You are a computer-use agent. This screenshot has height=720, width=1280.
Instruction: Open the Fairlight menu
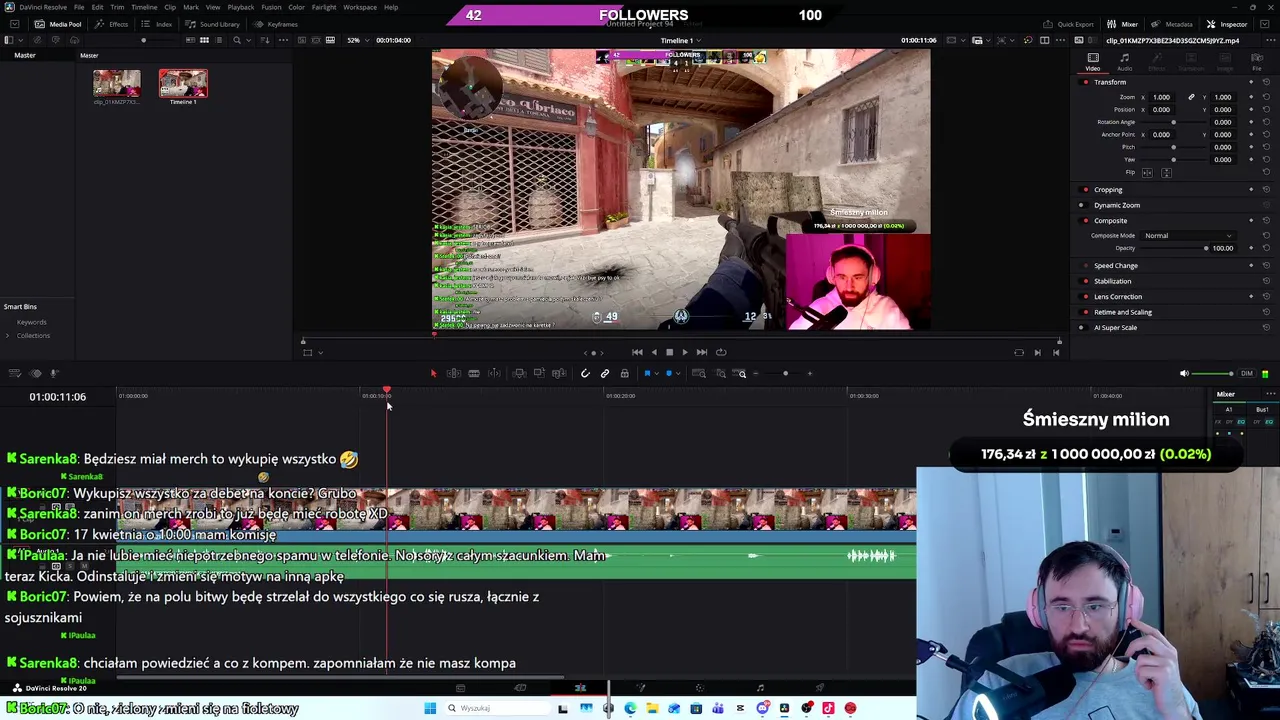coord(324,7)
